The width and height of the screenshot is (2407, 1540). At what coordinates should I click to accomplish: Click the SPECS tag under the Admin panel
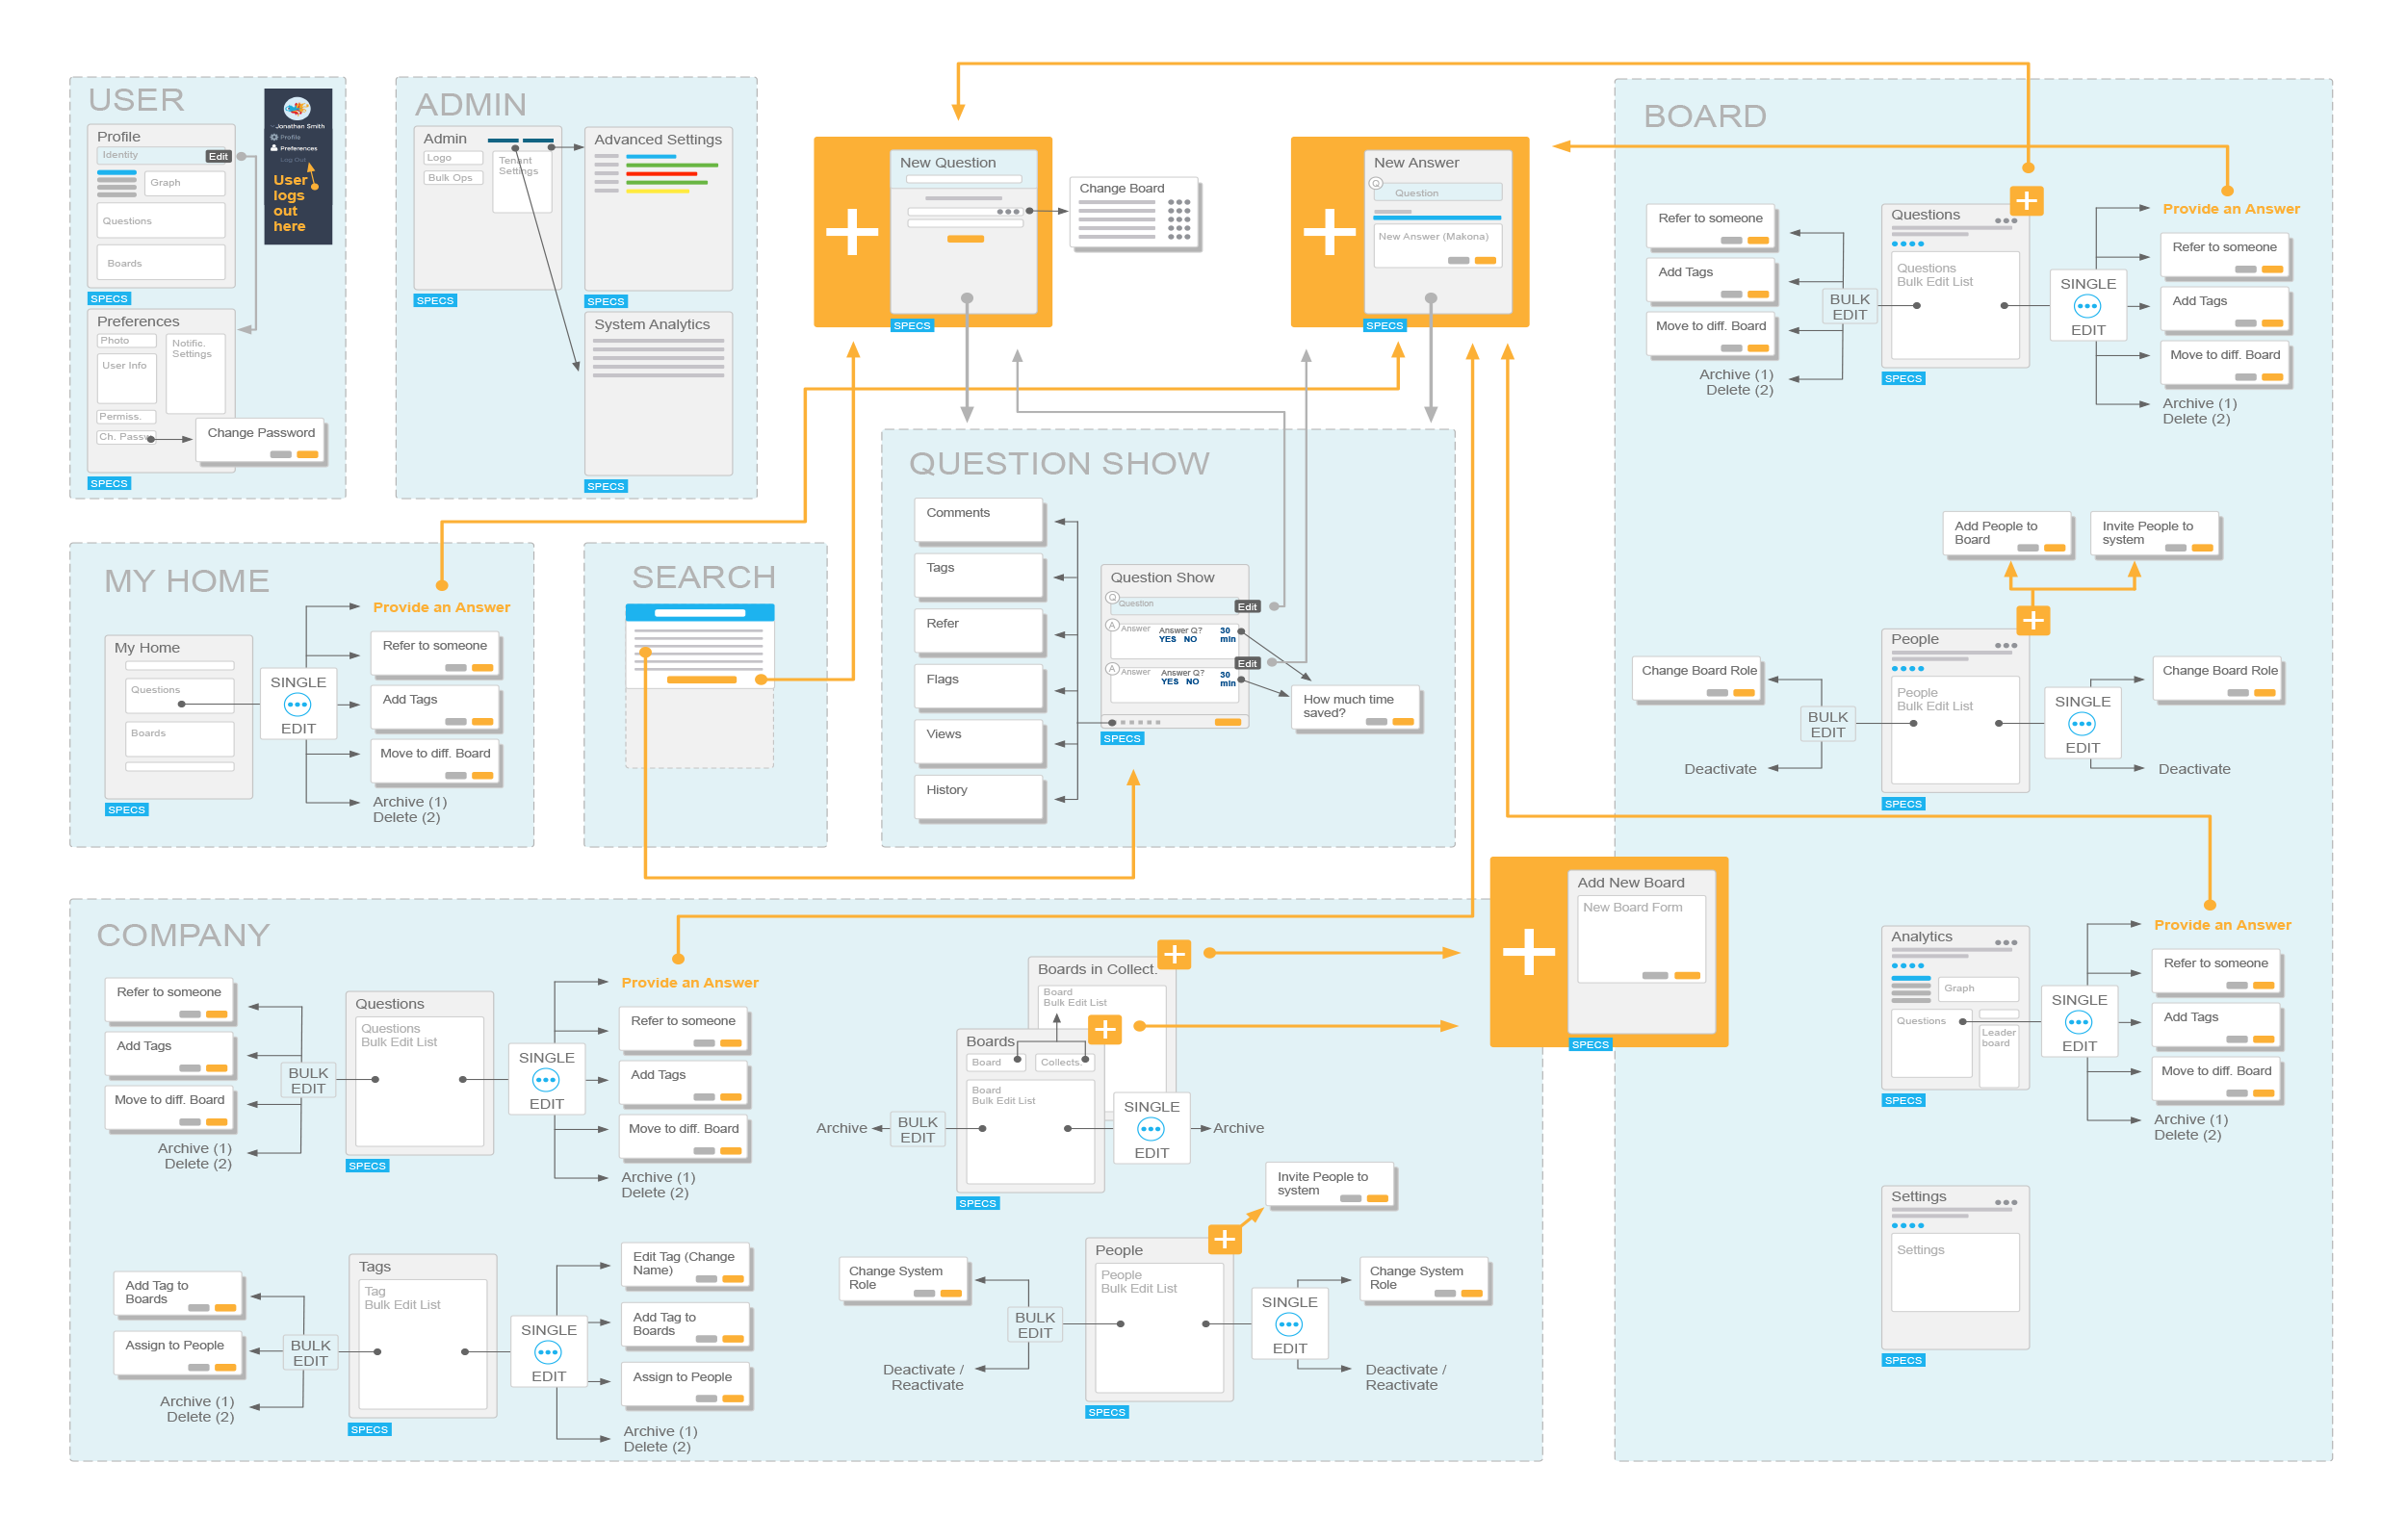click(435, 301)
